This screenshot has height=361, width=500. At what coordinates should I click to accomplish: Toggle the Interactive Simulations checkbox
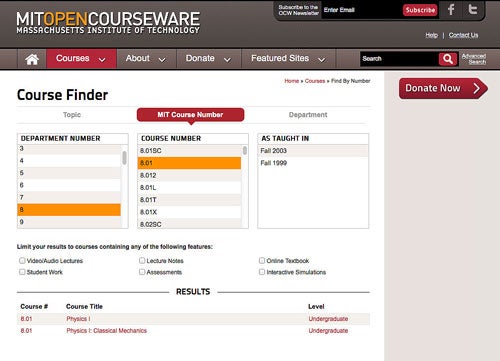click(x=262, y=272)
